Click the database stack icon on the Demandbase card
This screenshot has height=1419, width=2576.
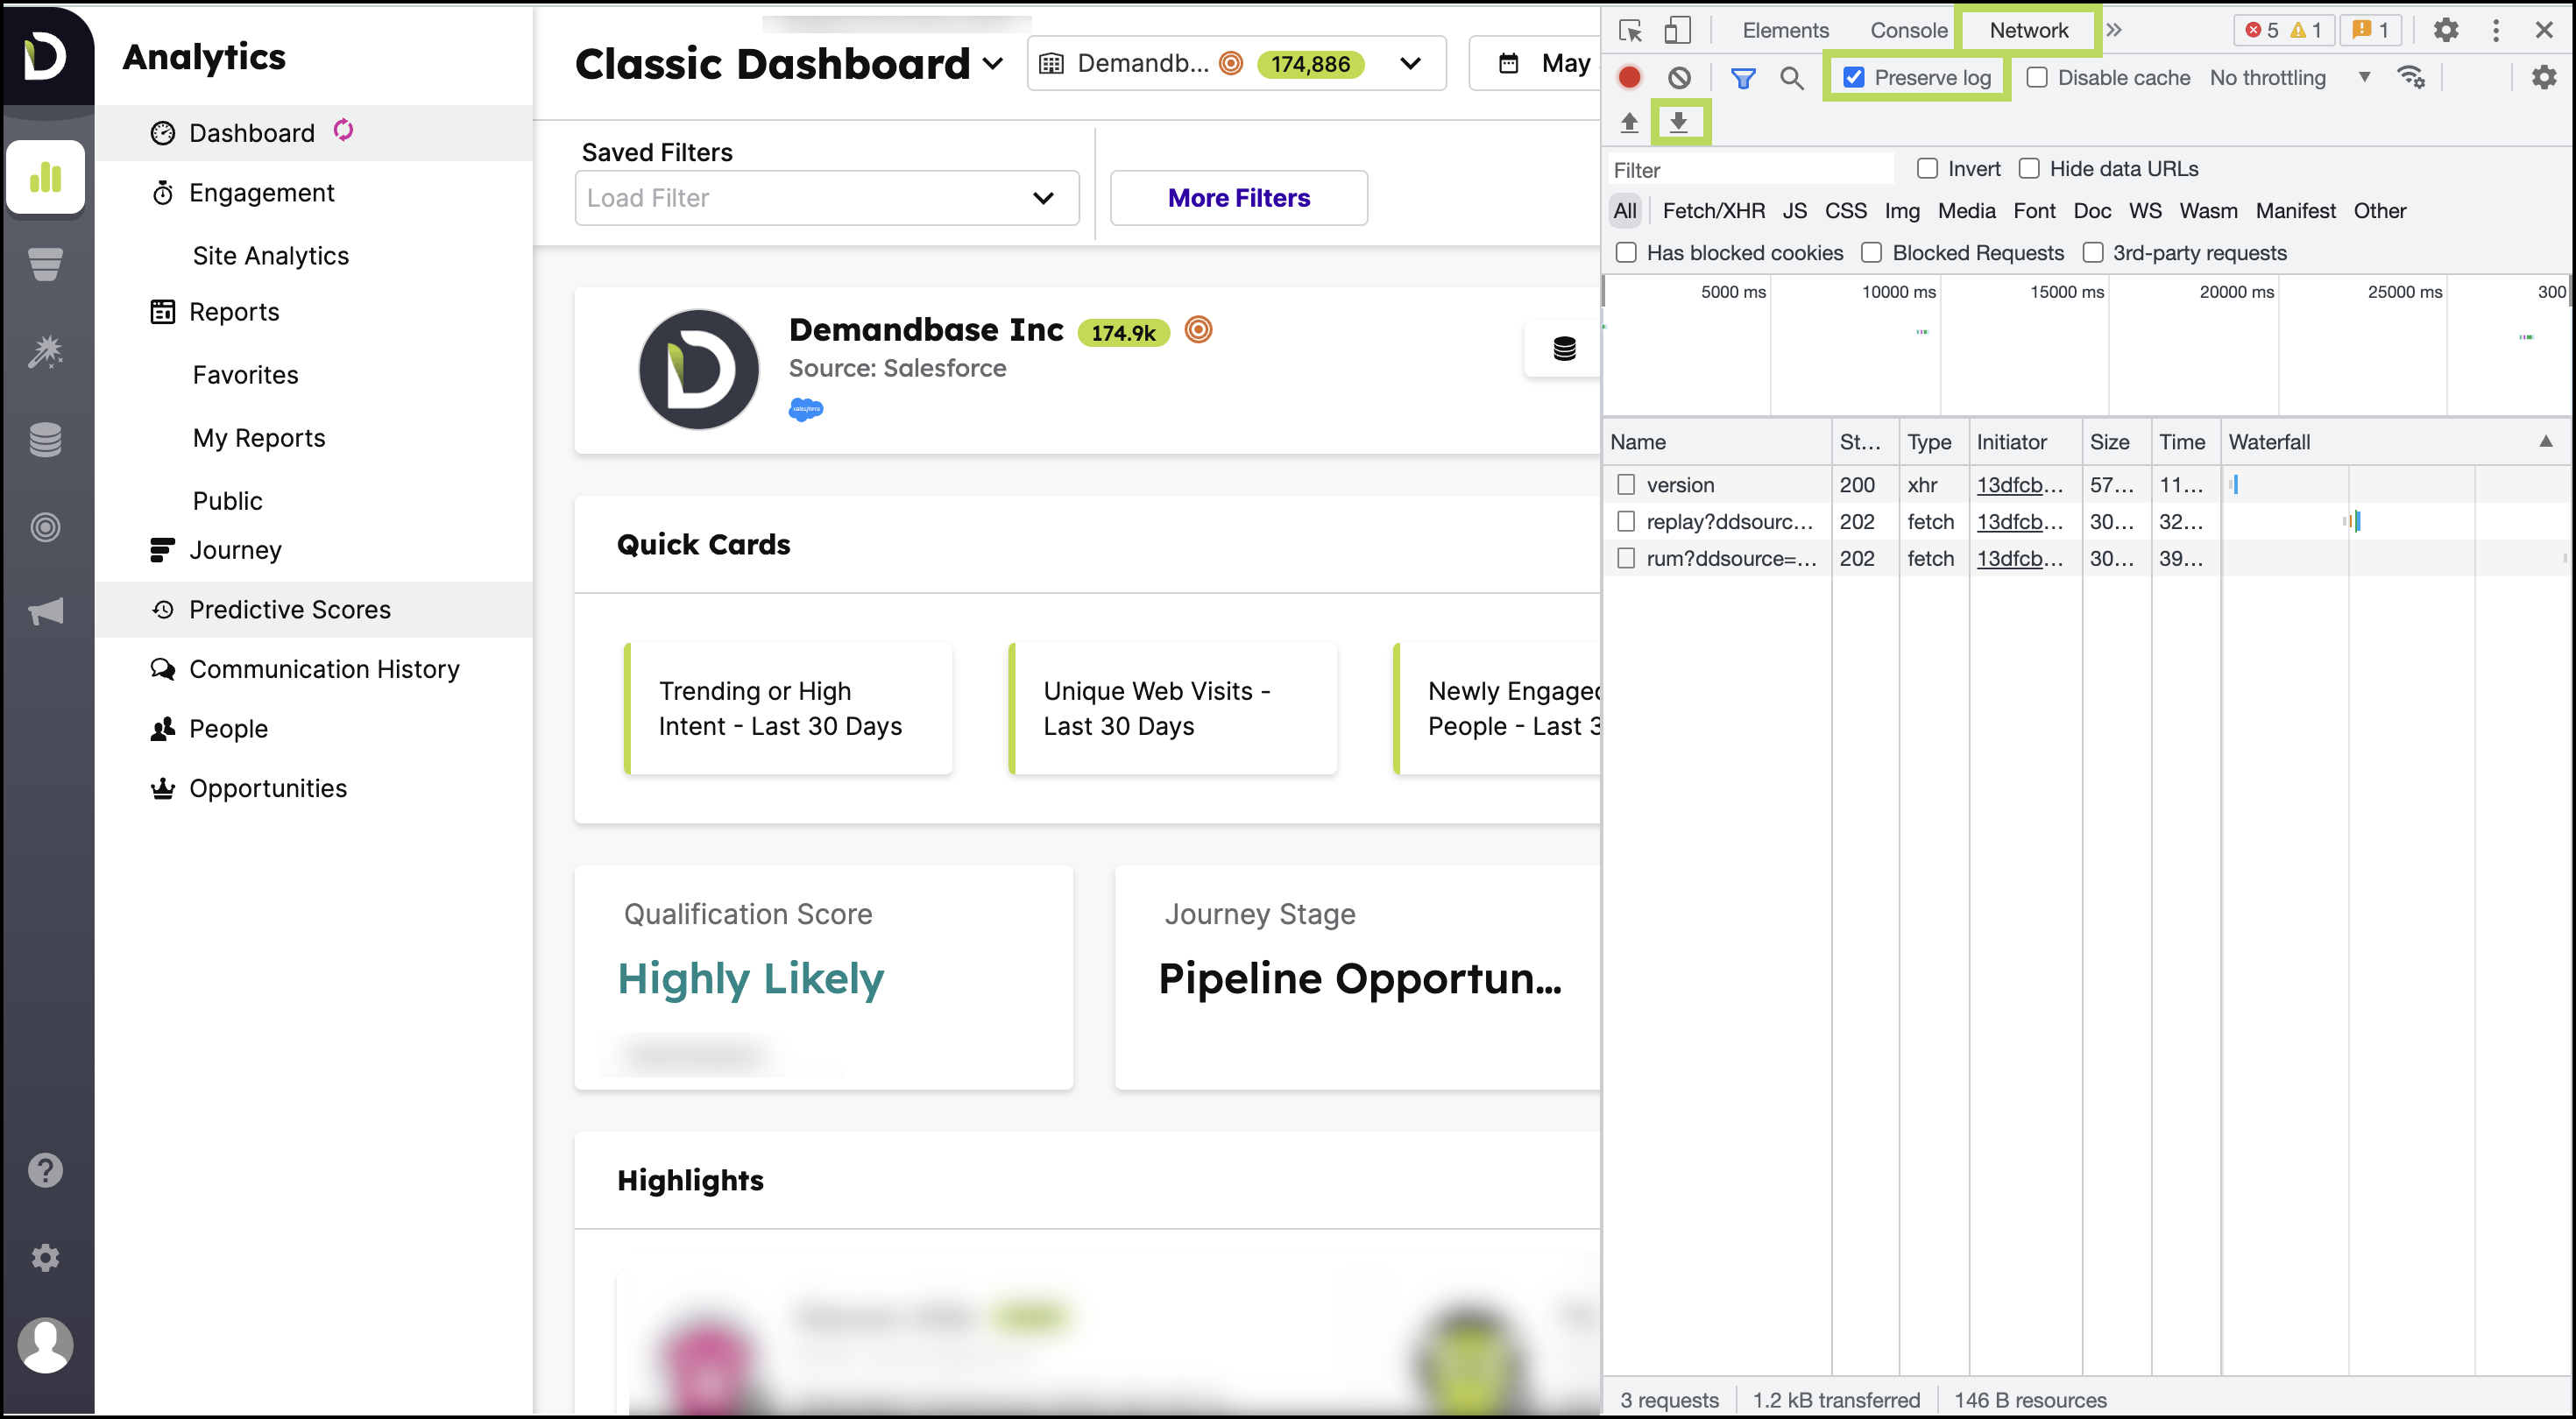(x=1564, y=349)
